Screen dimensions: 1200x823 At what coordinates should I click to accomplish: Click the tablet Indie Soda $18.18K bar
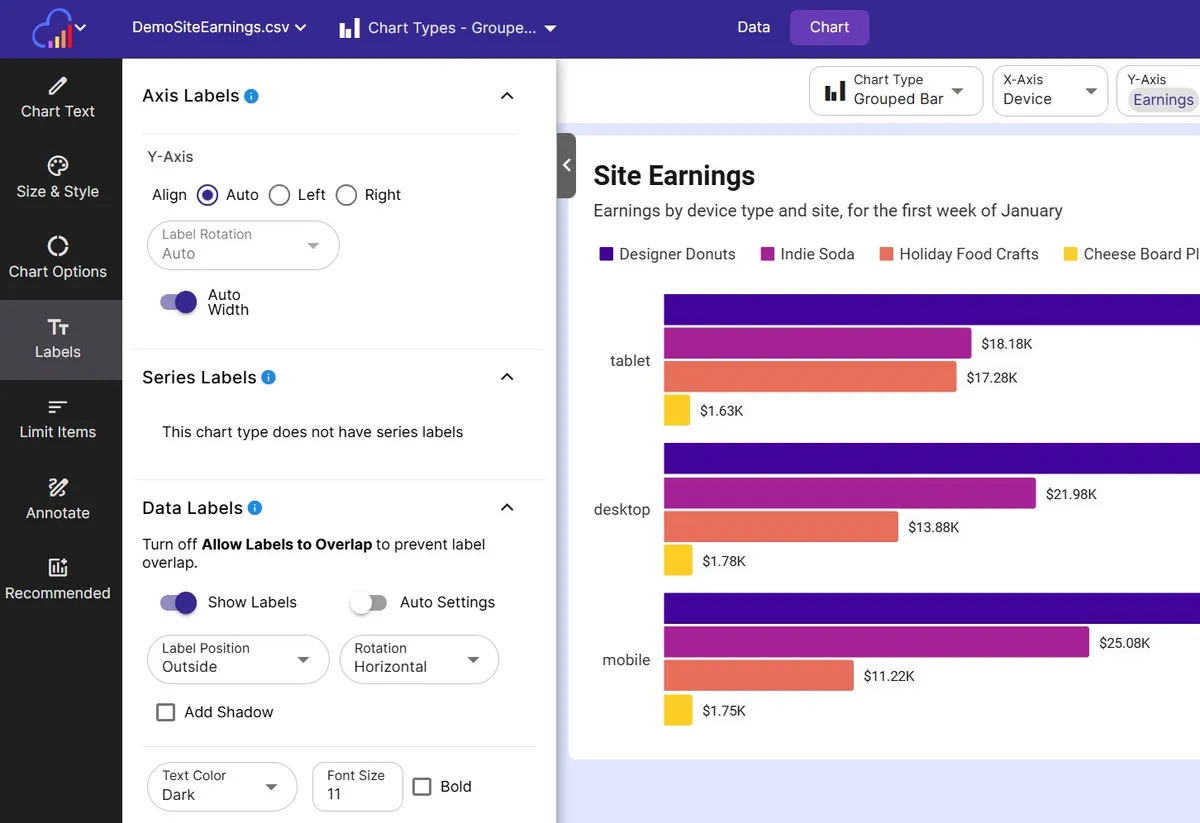tap(818, 343)
